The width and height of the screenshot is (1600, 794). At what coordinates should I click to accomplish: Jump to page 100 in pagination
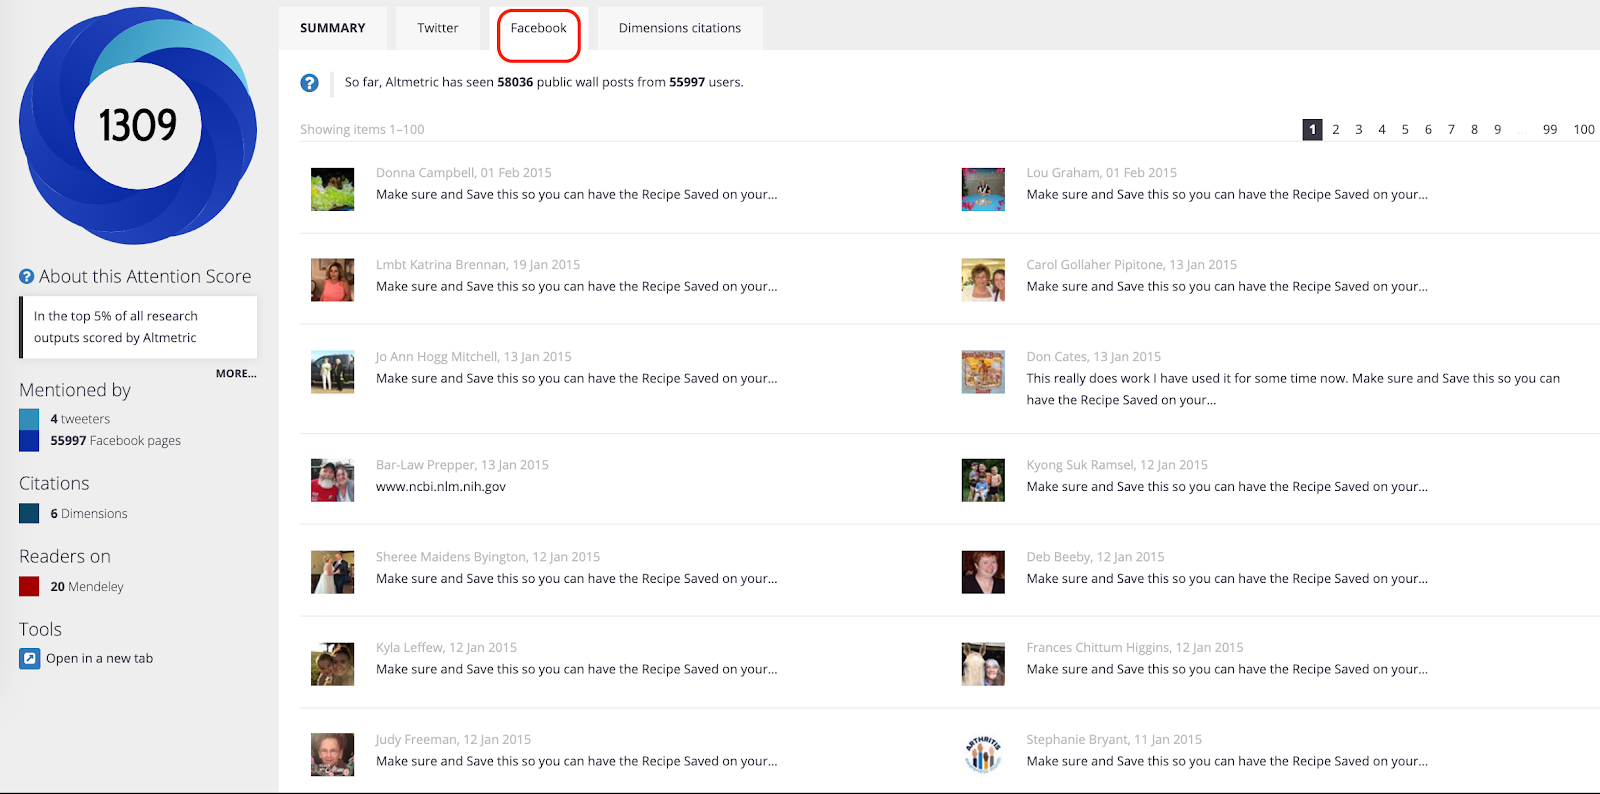[x=1584, y=130]
